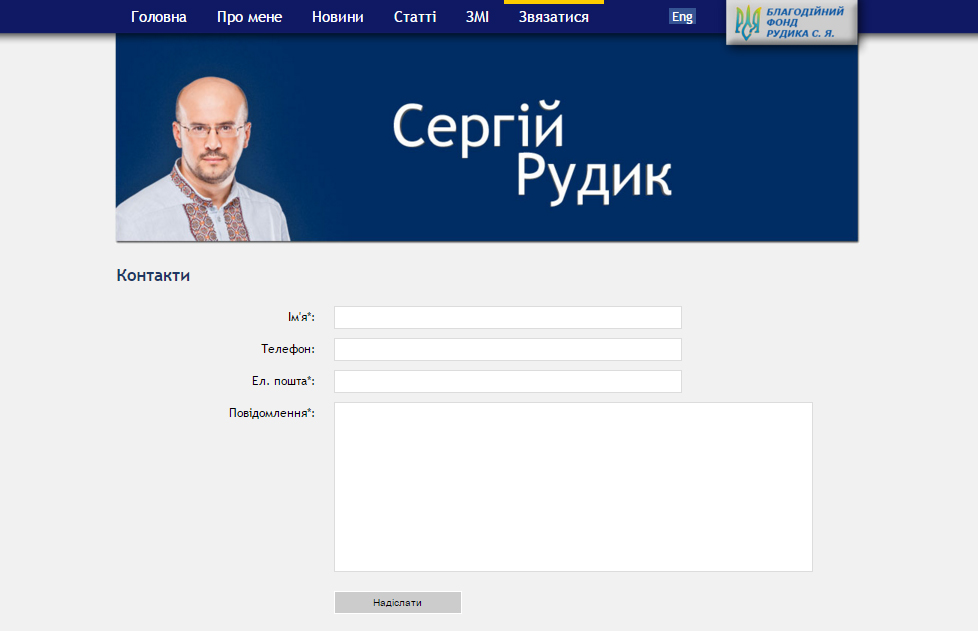This screenshot has height=631, width=978.
Task: Click the Повідомлення field label
Action: [271, 413]
